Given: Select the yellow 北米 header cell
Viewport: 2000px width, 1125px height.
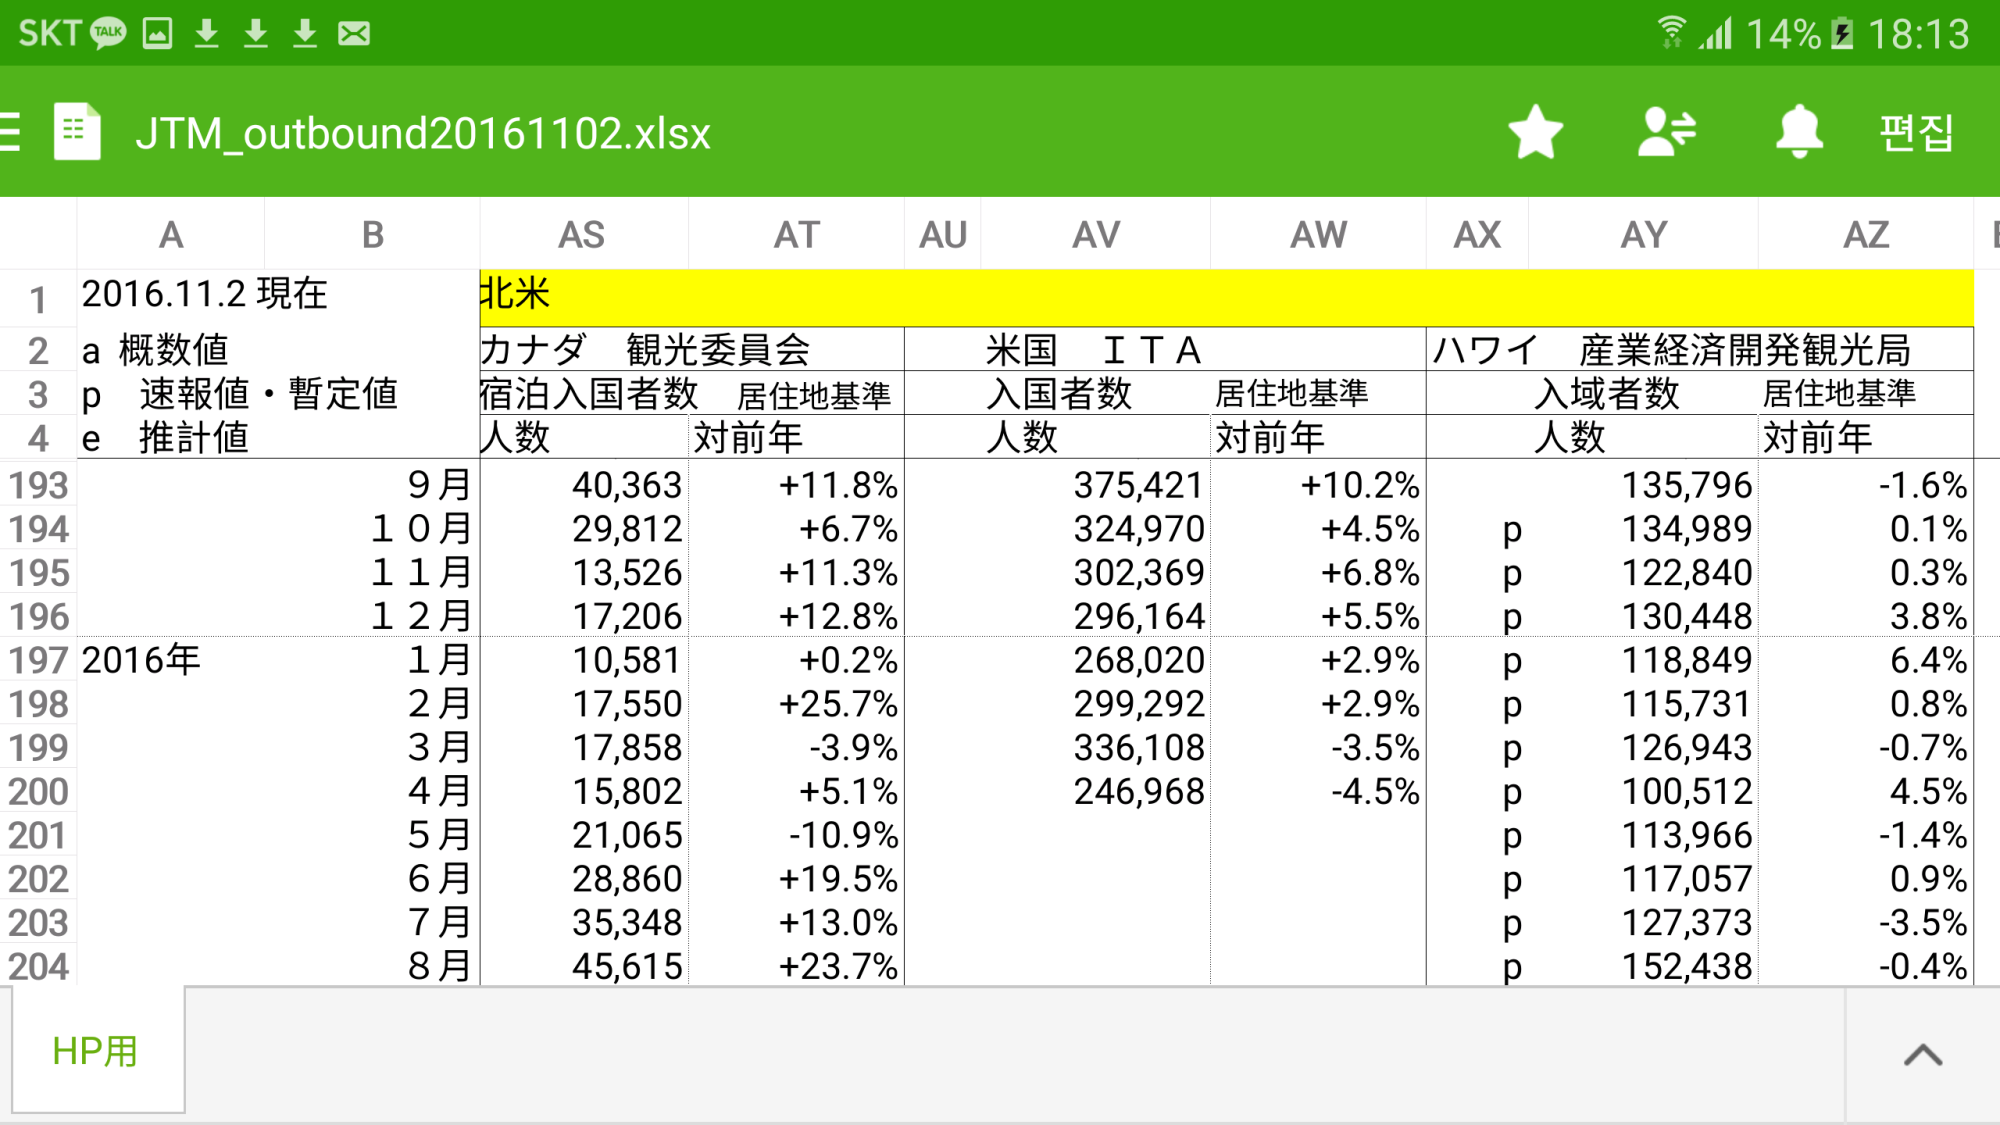Looking at the screenshot, I should click(x=1227, y=297).
